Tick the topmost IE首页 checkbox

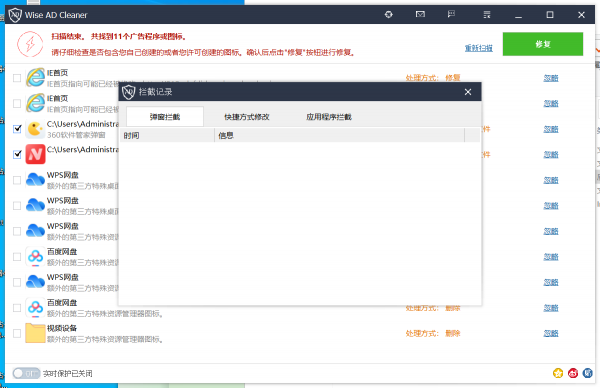tap(17, 78)
